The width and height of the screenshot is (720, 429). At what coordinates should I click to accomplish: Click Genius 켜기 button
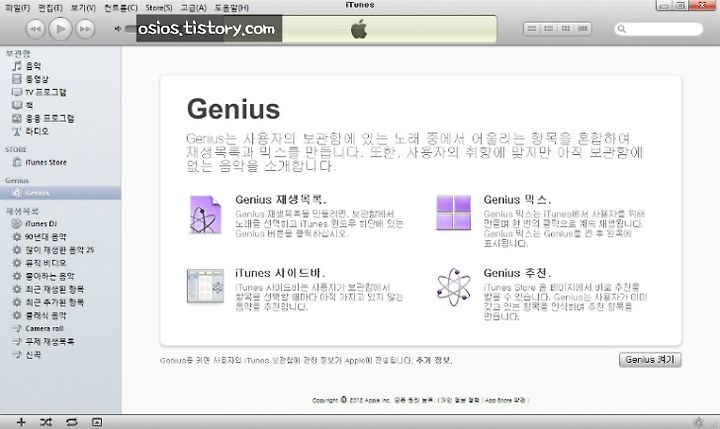[650, 360]
